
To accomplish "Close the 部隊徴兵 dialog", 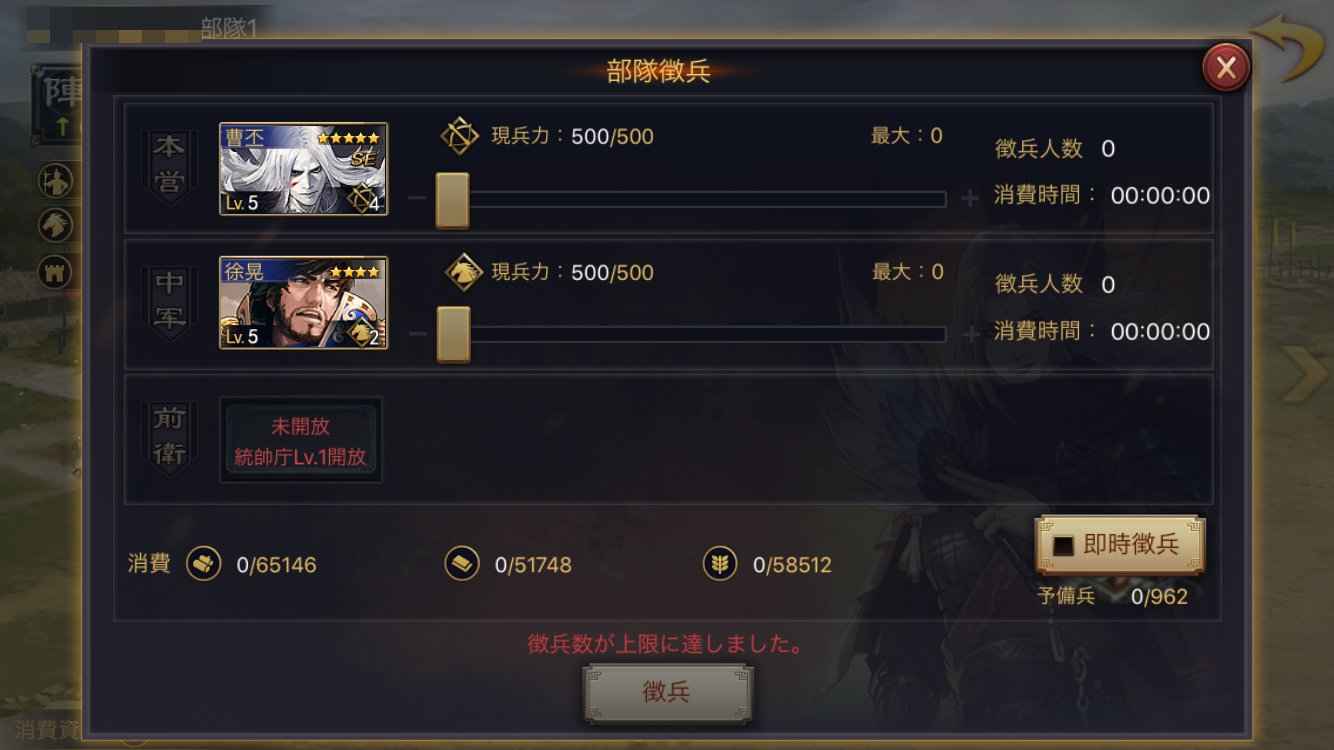I will 1226,68.
